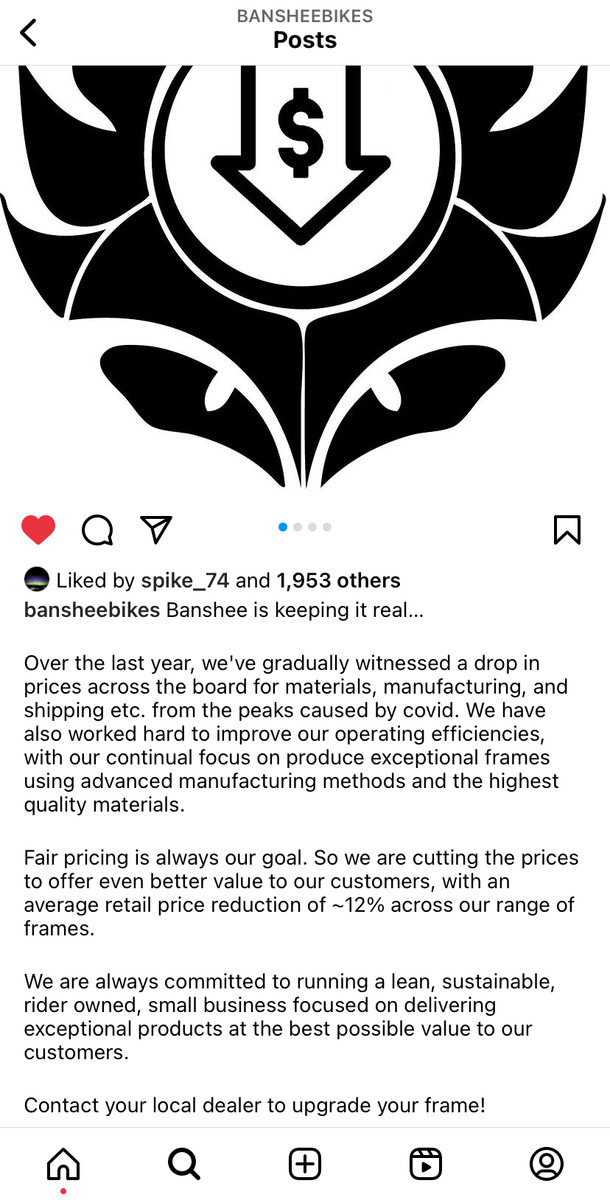Go back using the back arrow
The image size is (610, 1200).
(x=28, y=32)
